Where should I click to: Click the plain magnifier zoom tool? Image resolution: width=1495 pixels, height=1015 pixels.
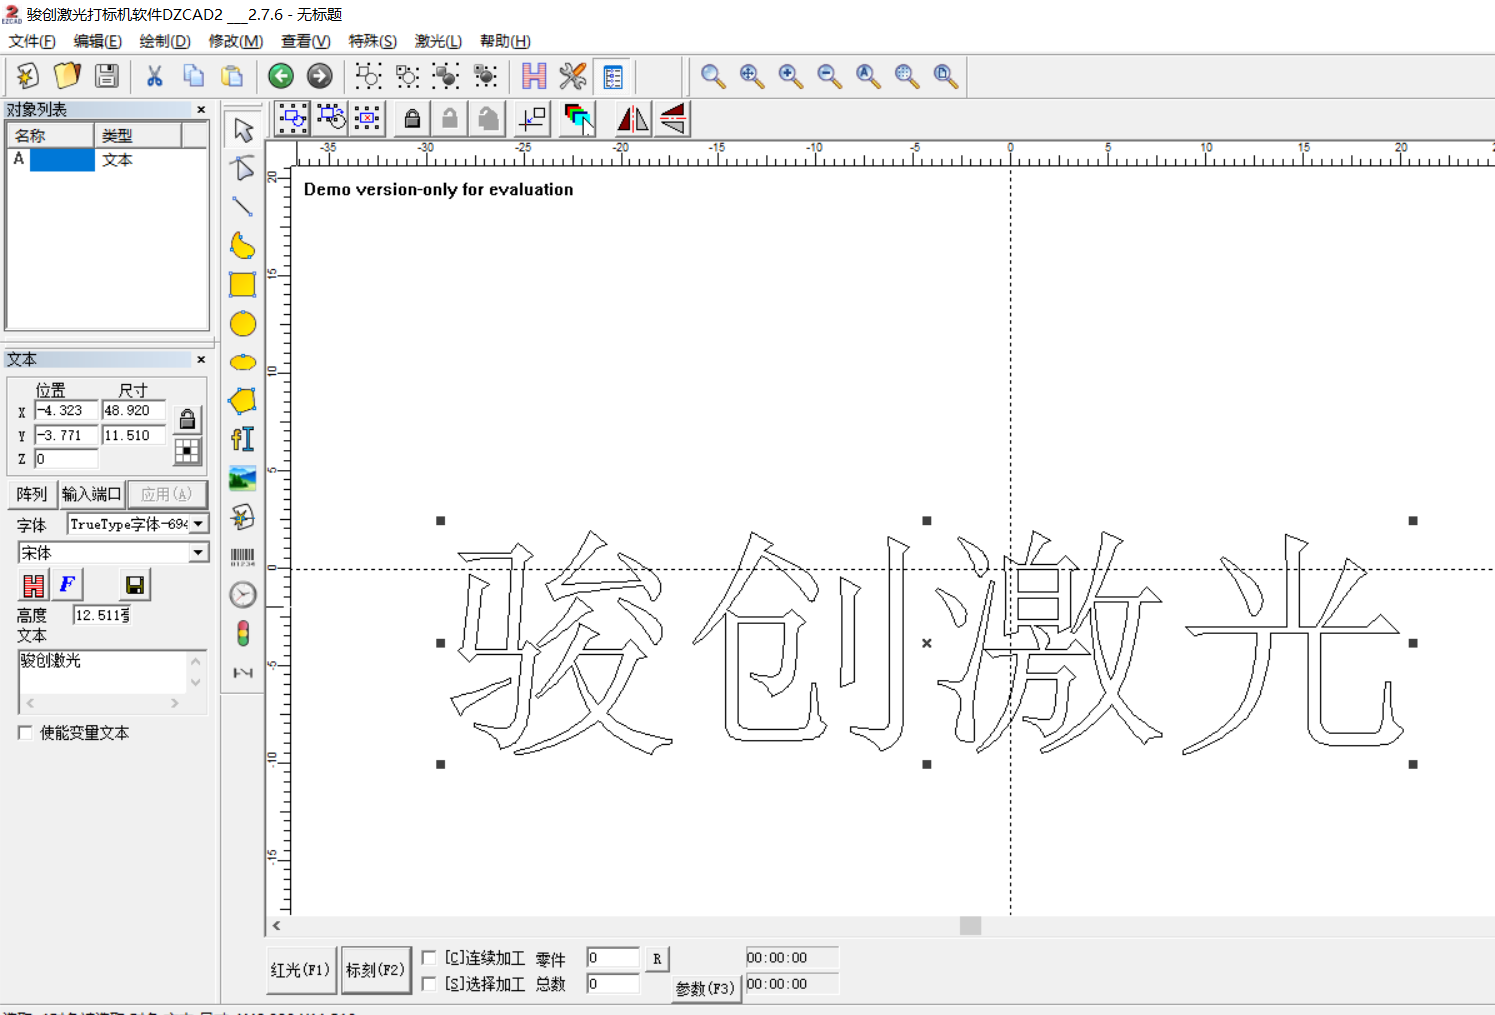click(x=713, y=76)
